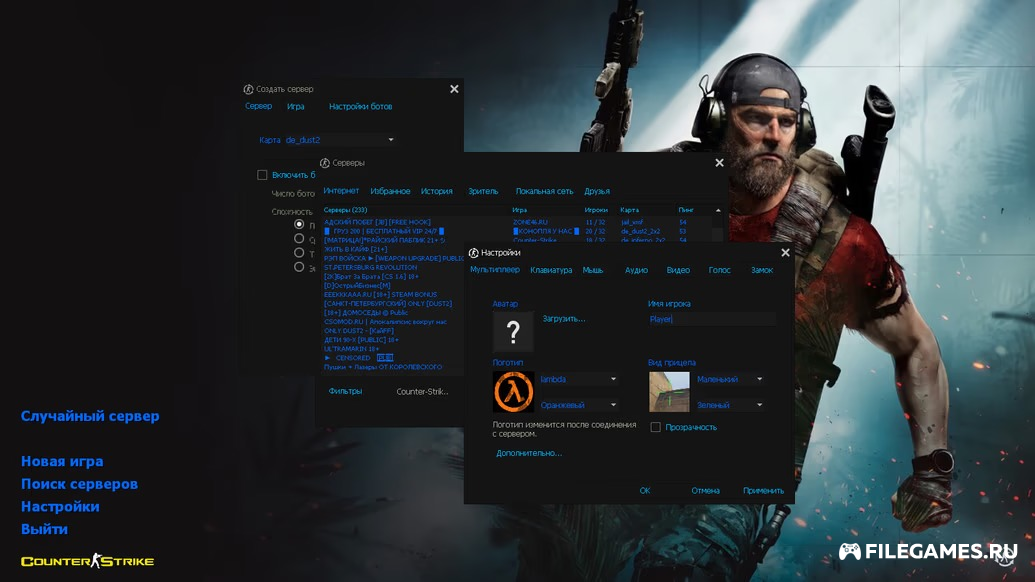Select Настройки in the main menu
1035x582 pixels.
[60, 506]
